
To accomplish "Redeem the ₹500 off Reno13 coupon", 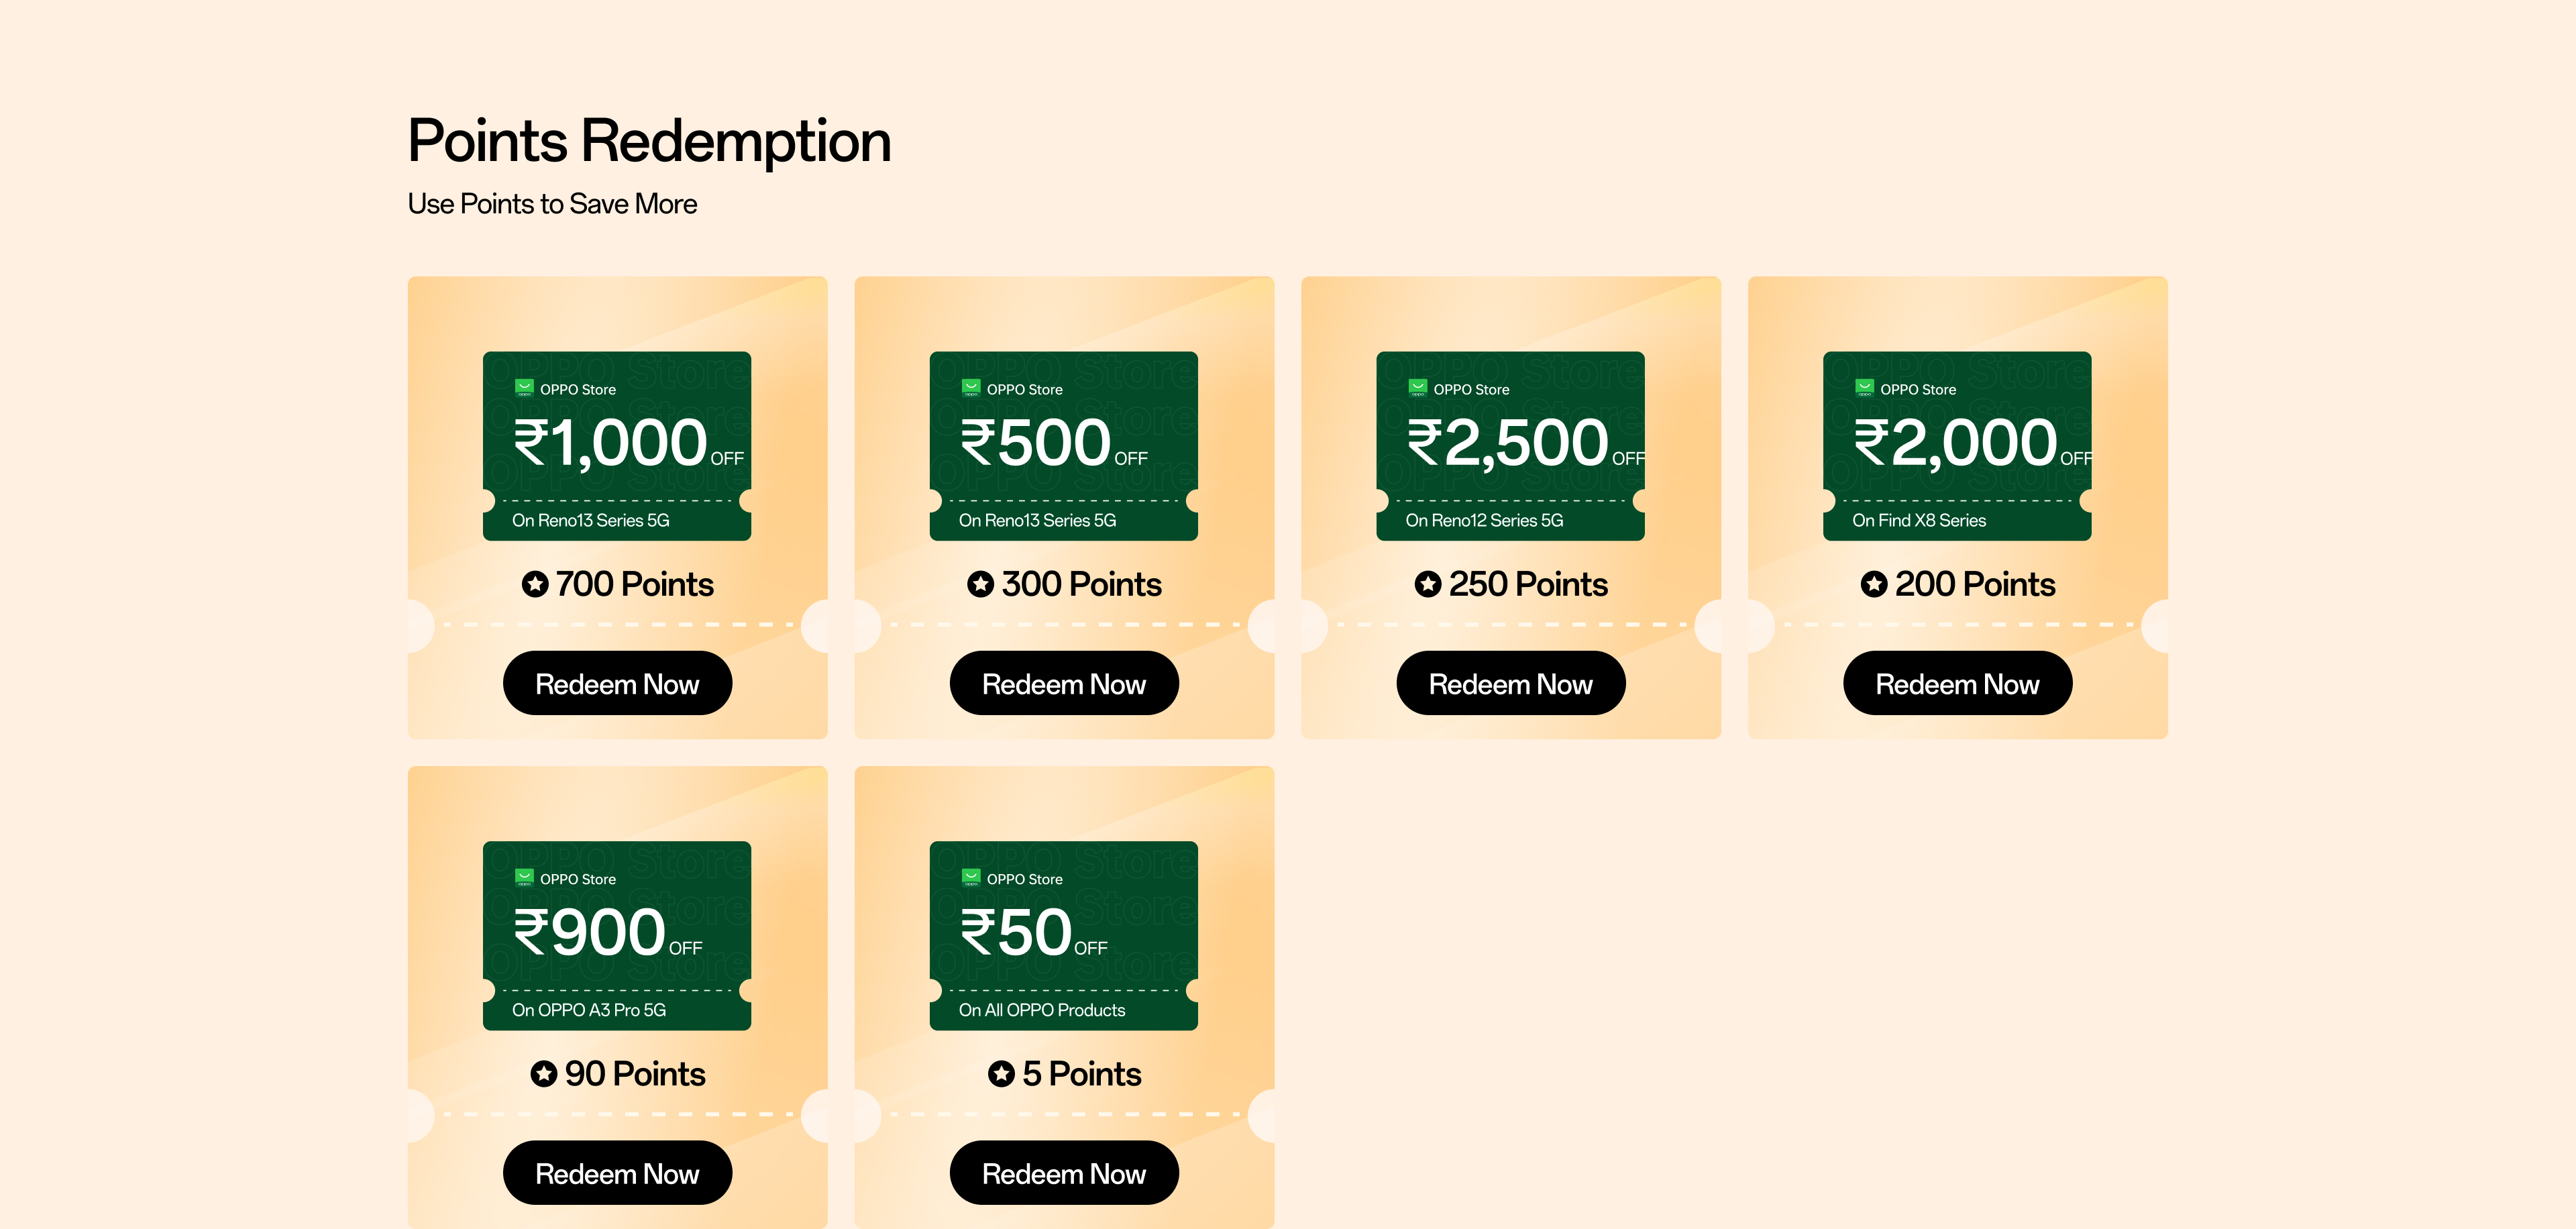I will click(x=1063, y=683).
